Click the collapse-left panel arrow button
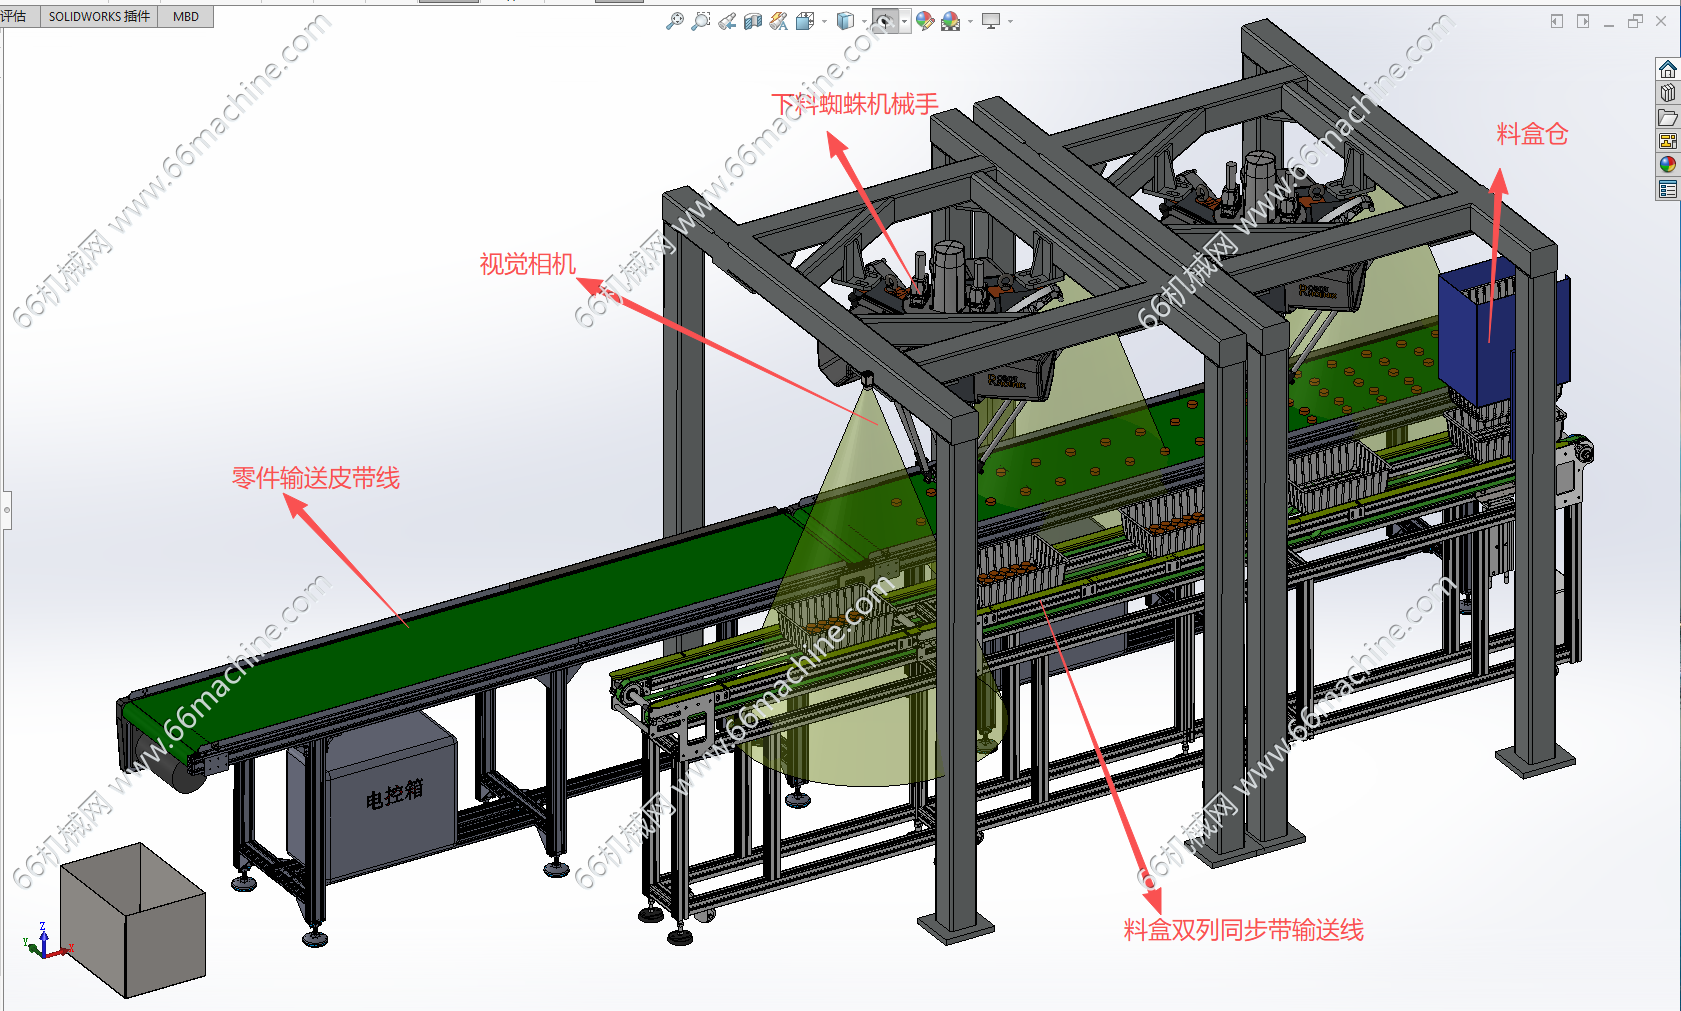This screenshot has height=1011, width=1681. click(x=1556, y=21)
